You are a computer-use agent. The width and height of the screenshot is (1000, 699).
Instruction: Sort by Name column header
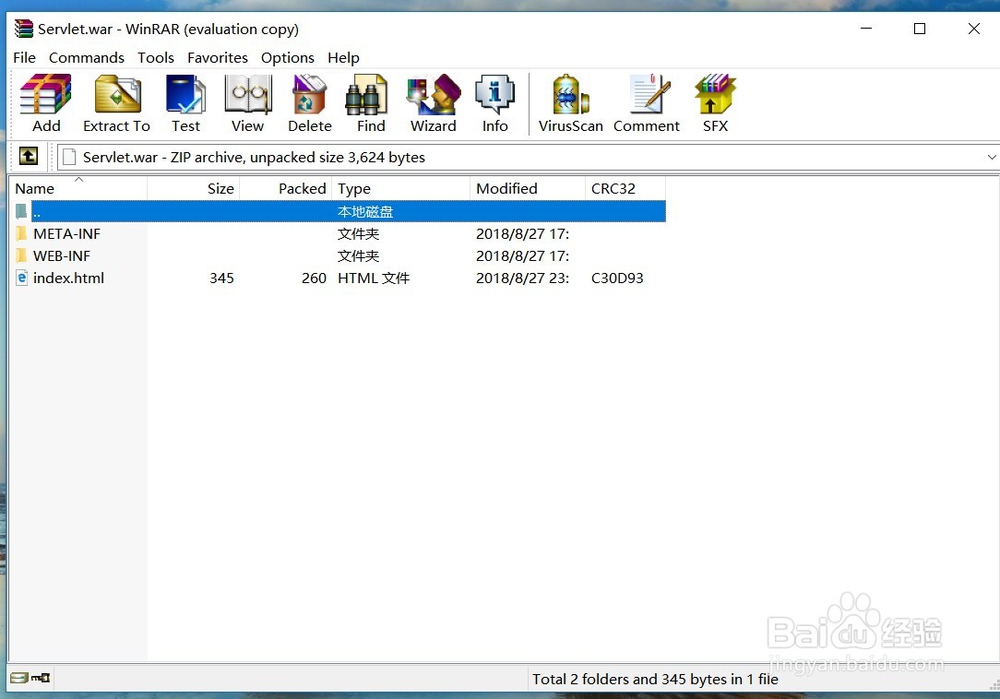click(79, 188)
